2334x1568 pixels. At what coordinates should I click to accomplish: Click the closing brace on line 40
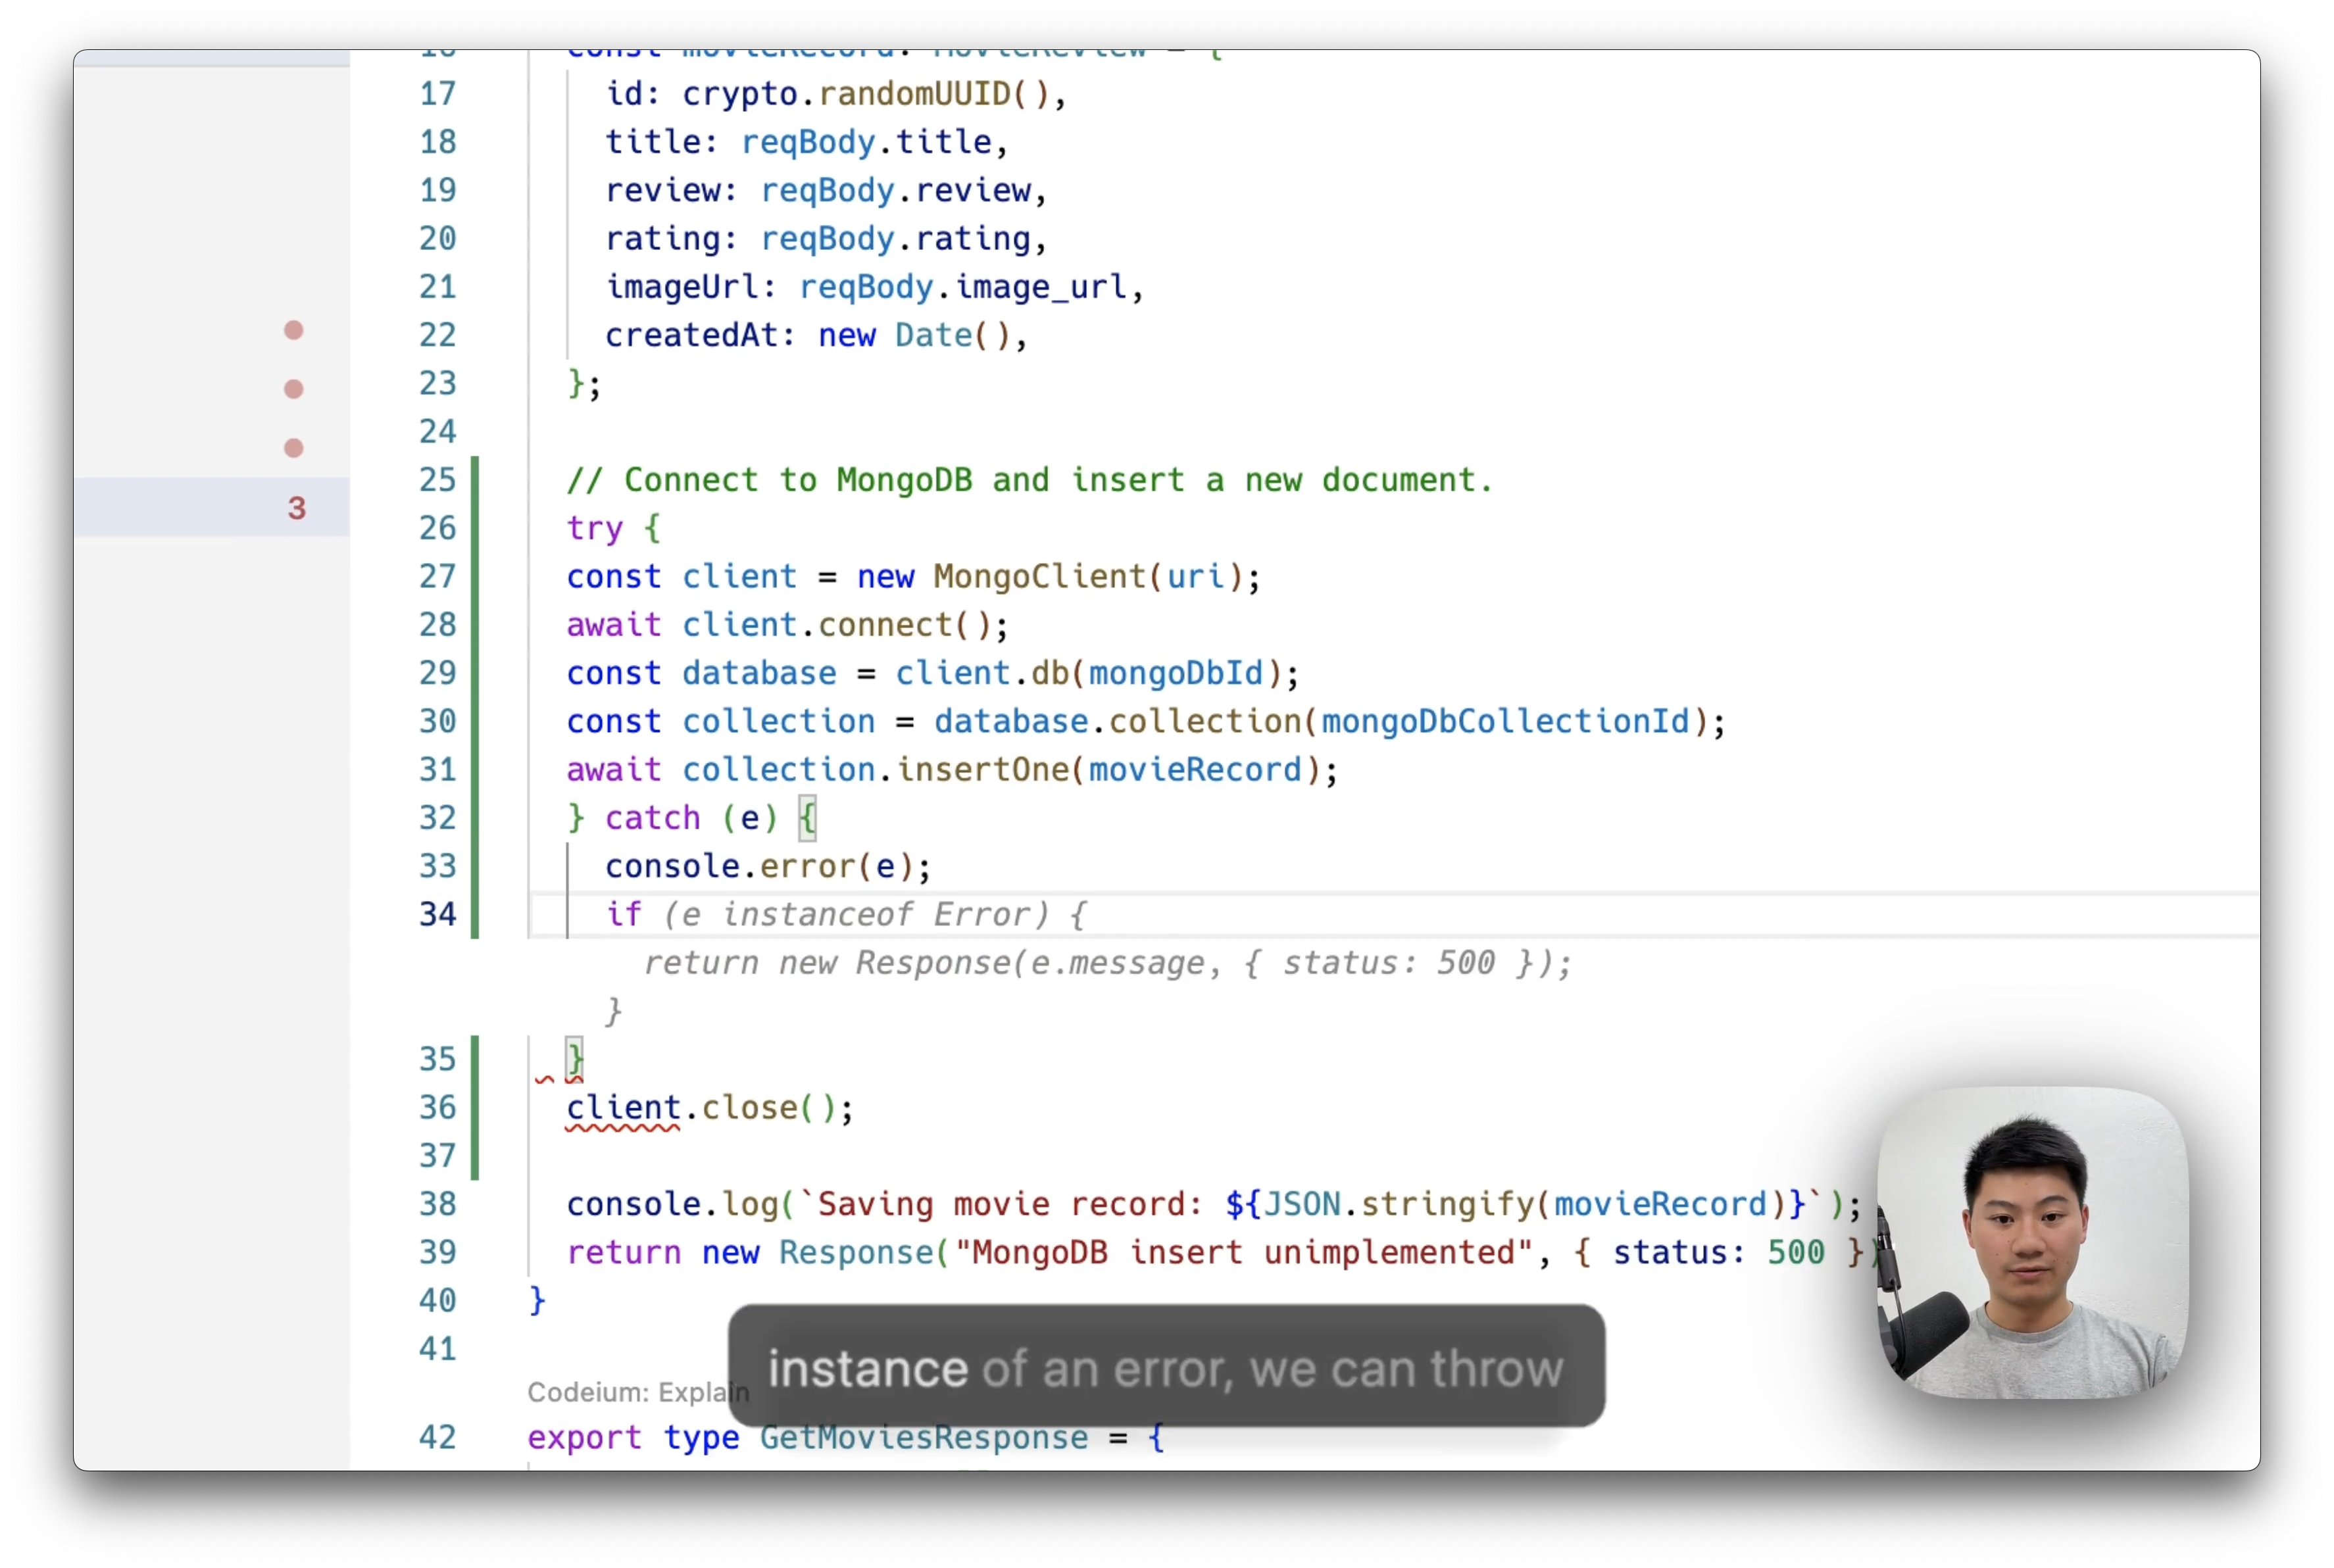pyautogui.click(x=537, y=1300)
